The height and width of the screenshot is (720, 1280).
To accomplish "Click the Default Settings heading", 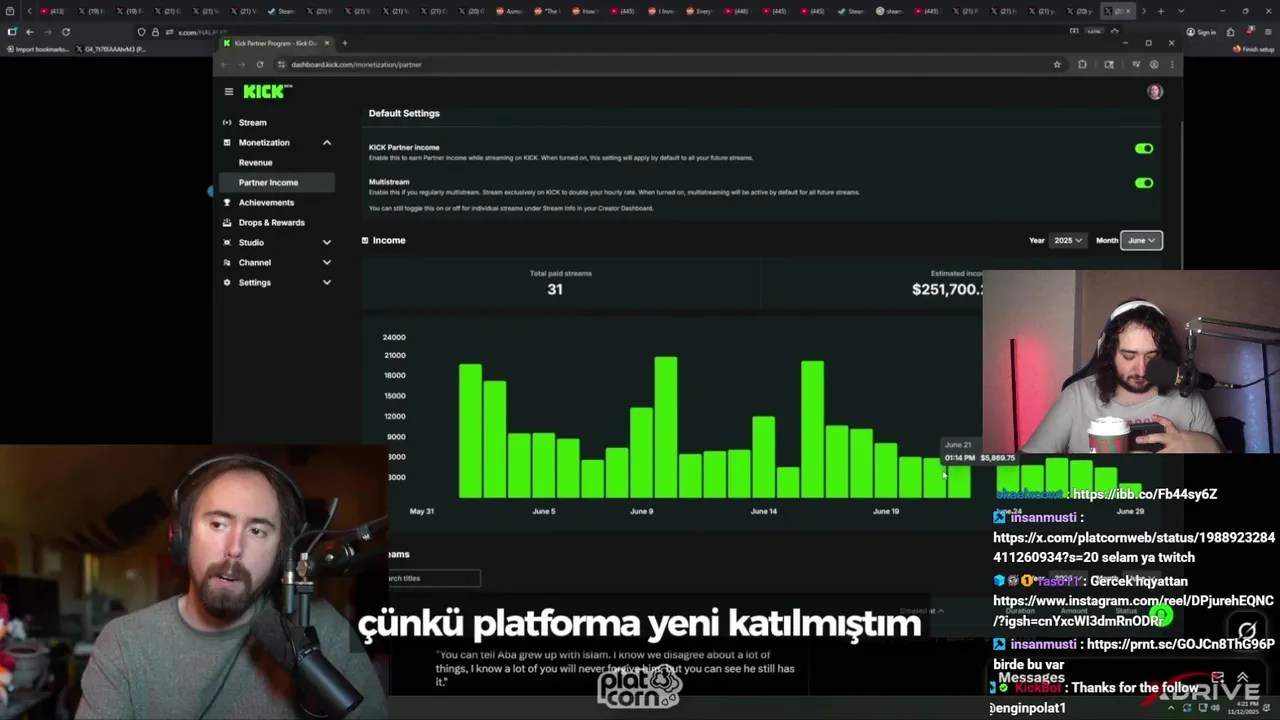I will [x=404, y=114].
